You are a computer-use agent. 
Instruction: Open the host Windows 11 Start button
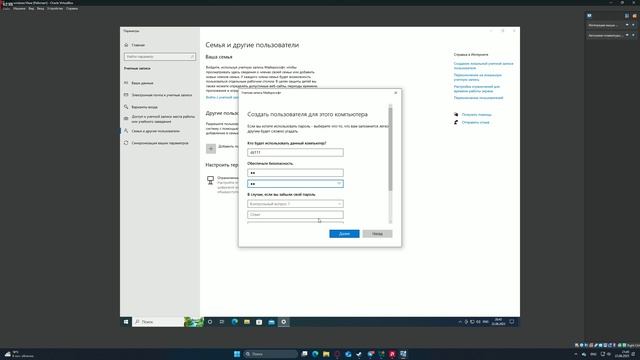(x=237, y=354)
